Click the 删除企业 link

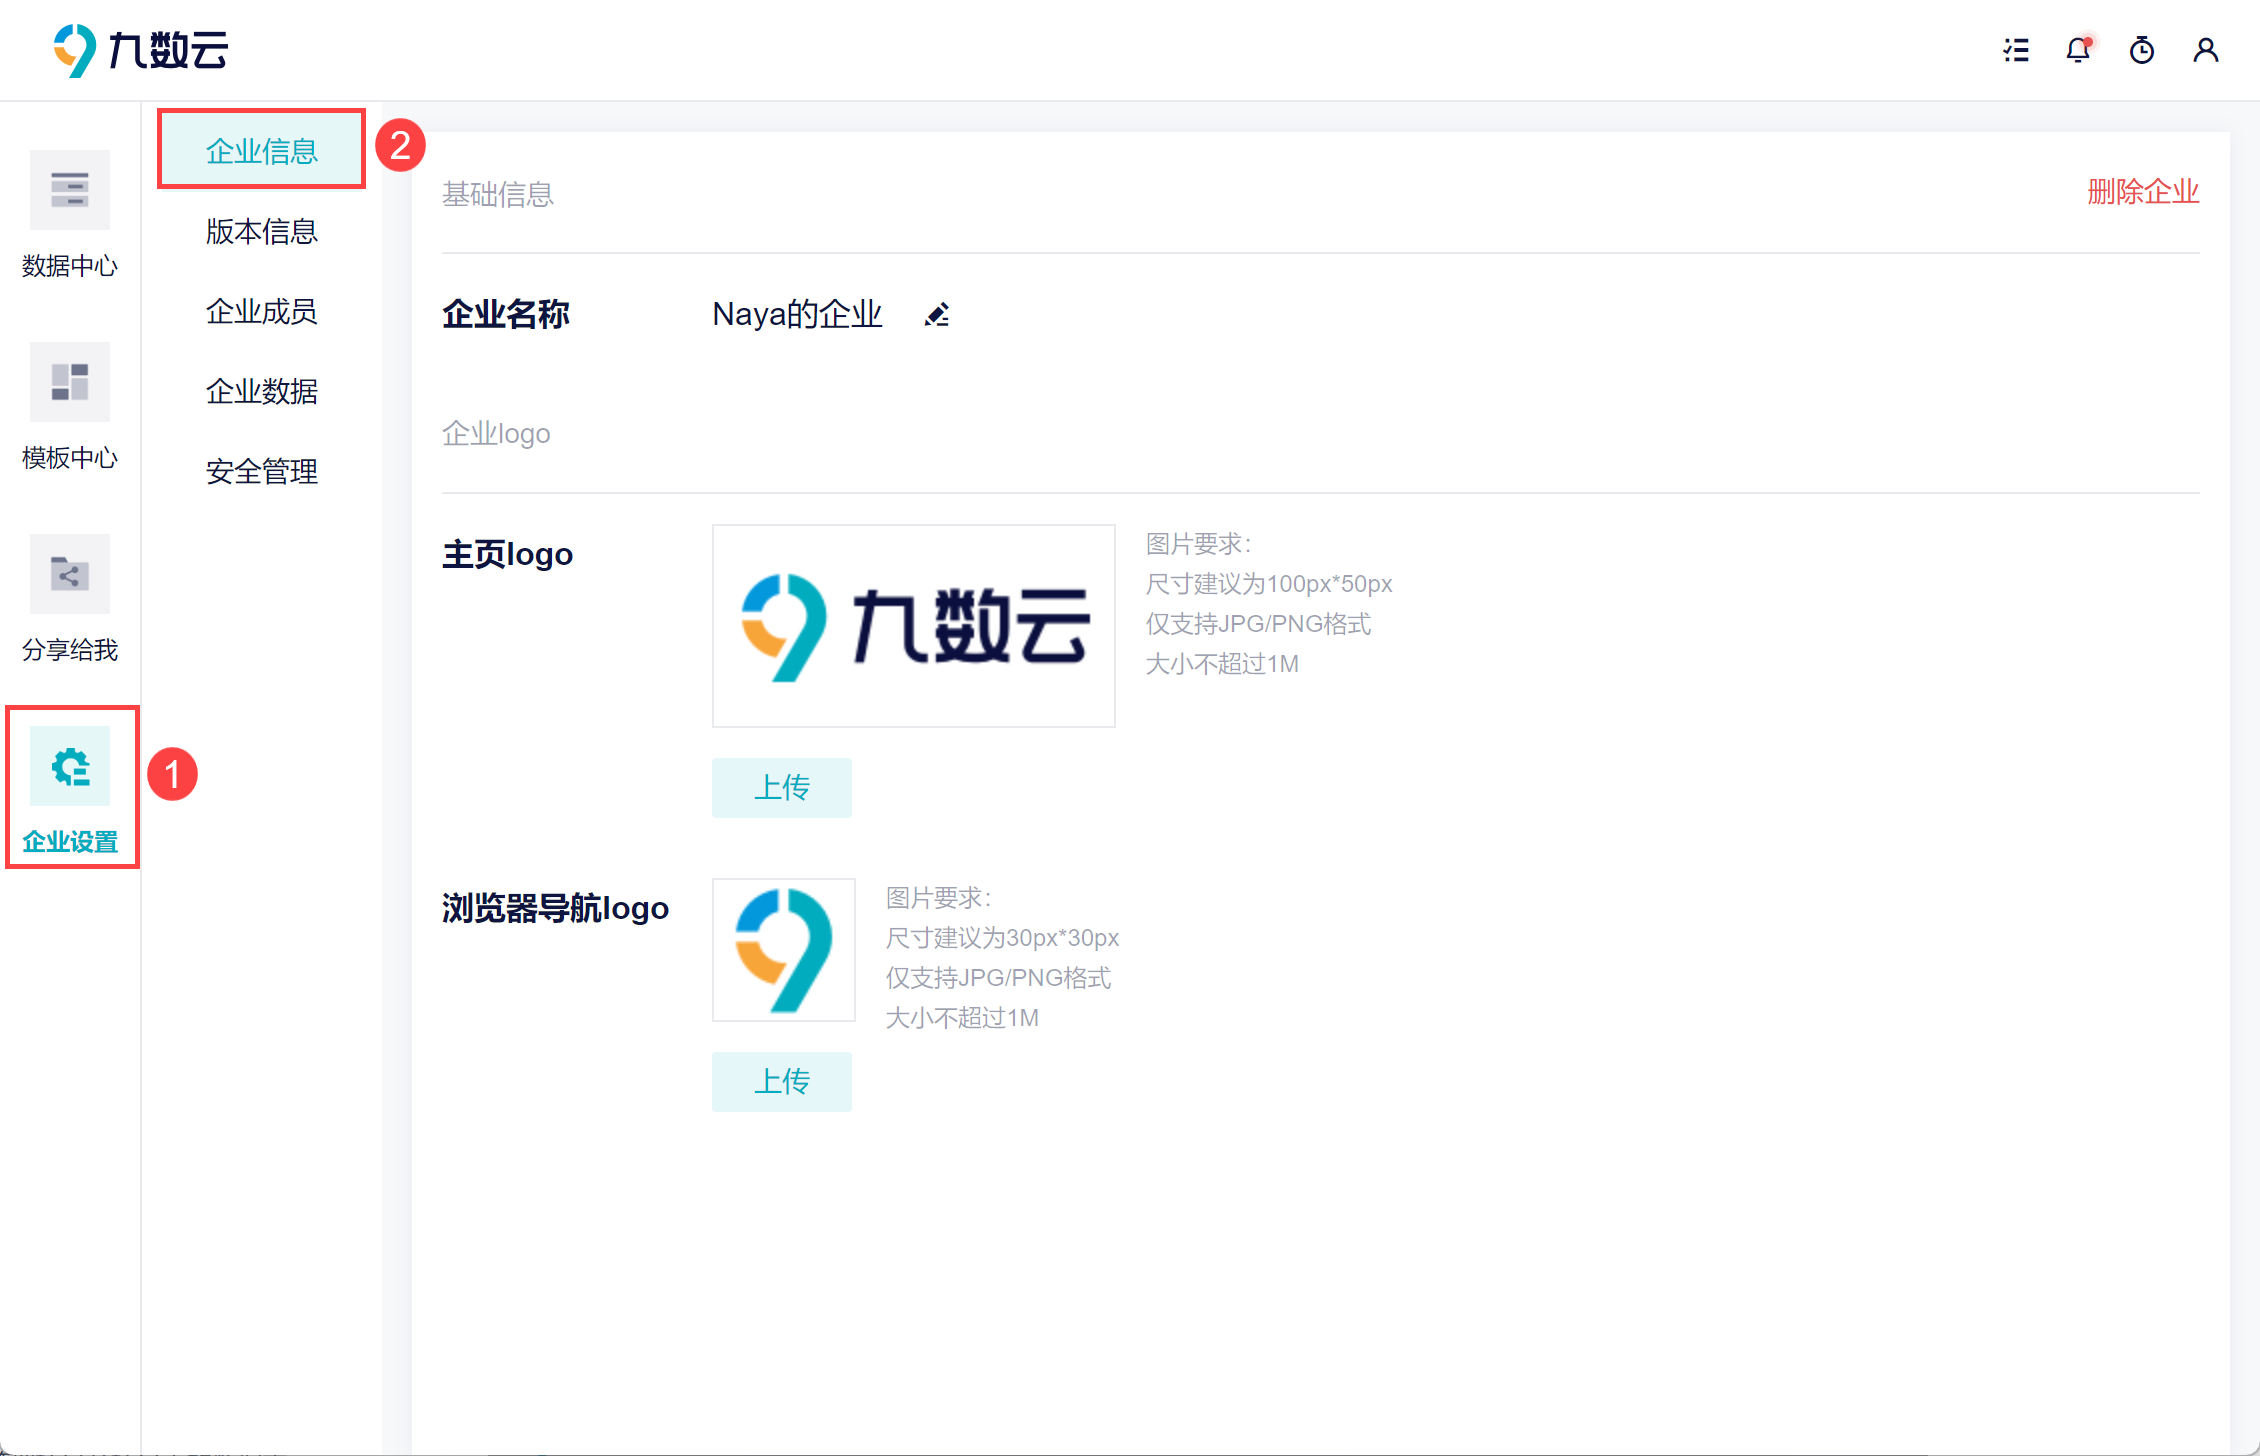click(x=2142, y=191)
